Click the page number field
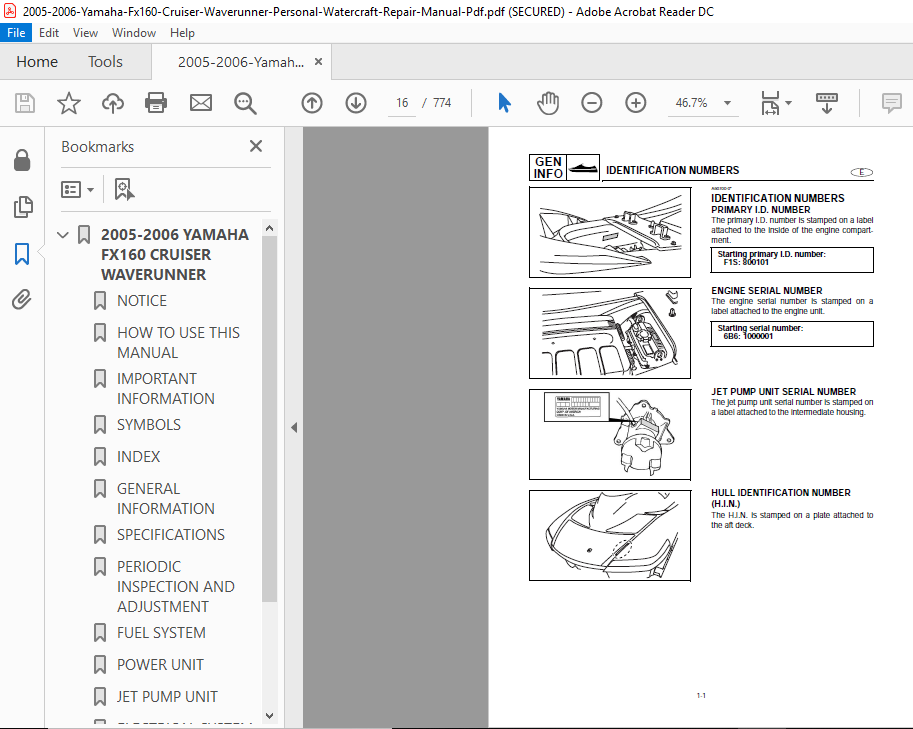Screen dimensions: 913x729 (402, 103)
